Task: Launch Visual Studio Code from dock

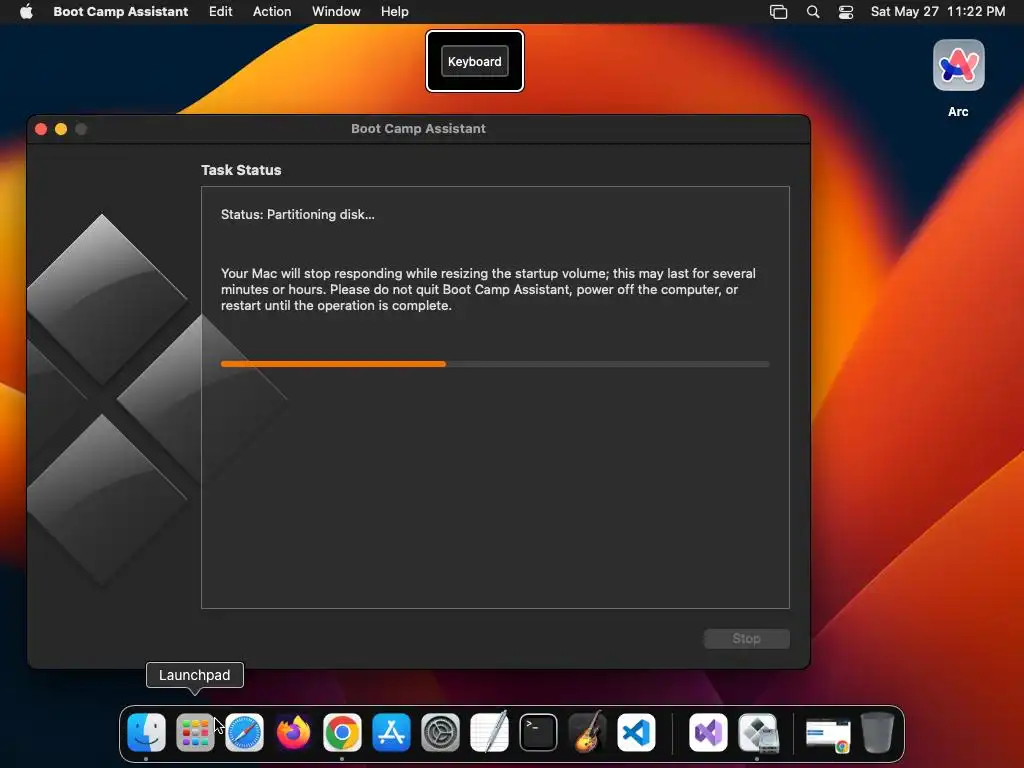Action: tap(636, 733)
